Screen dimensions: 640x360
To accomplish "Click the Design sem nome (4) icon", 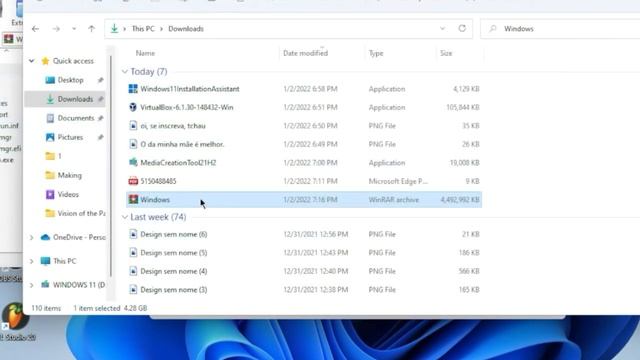I will tap(133, 271).
